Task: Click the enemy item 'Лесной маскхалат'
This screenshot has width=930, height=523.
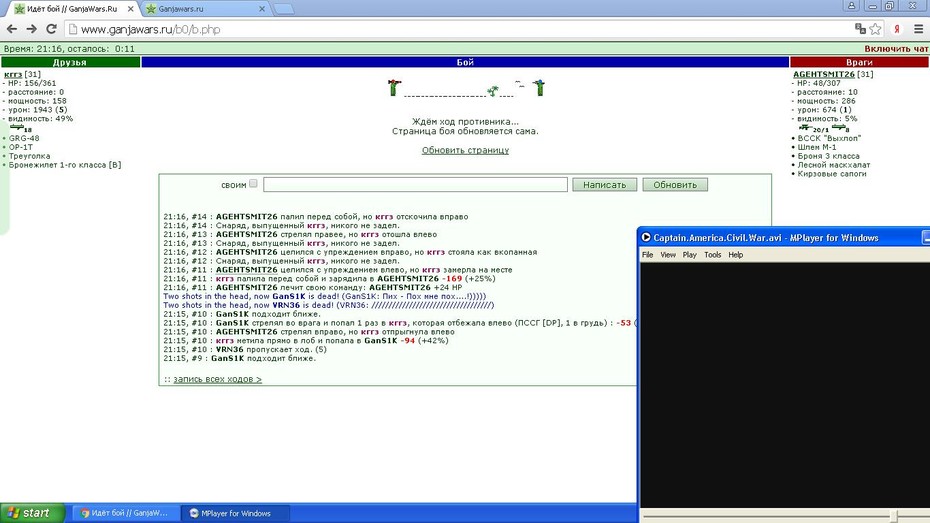Action: coord(833,165)
